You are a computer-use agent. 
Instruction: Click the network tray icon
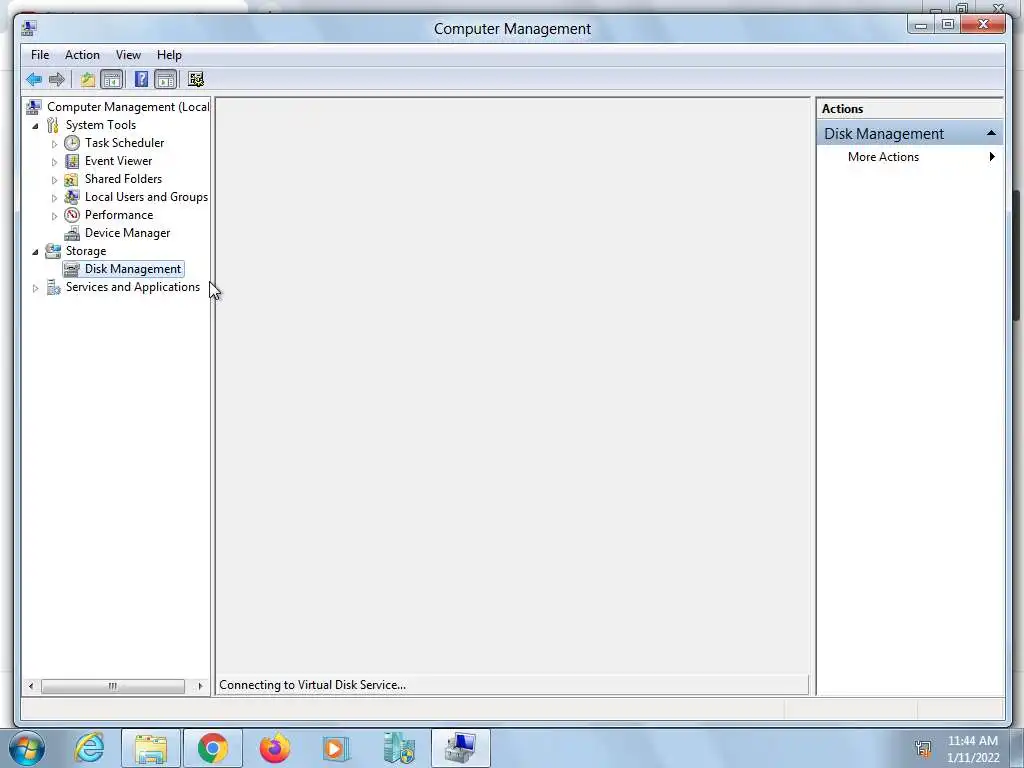pyautogui.click(x=923, y=748)
